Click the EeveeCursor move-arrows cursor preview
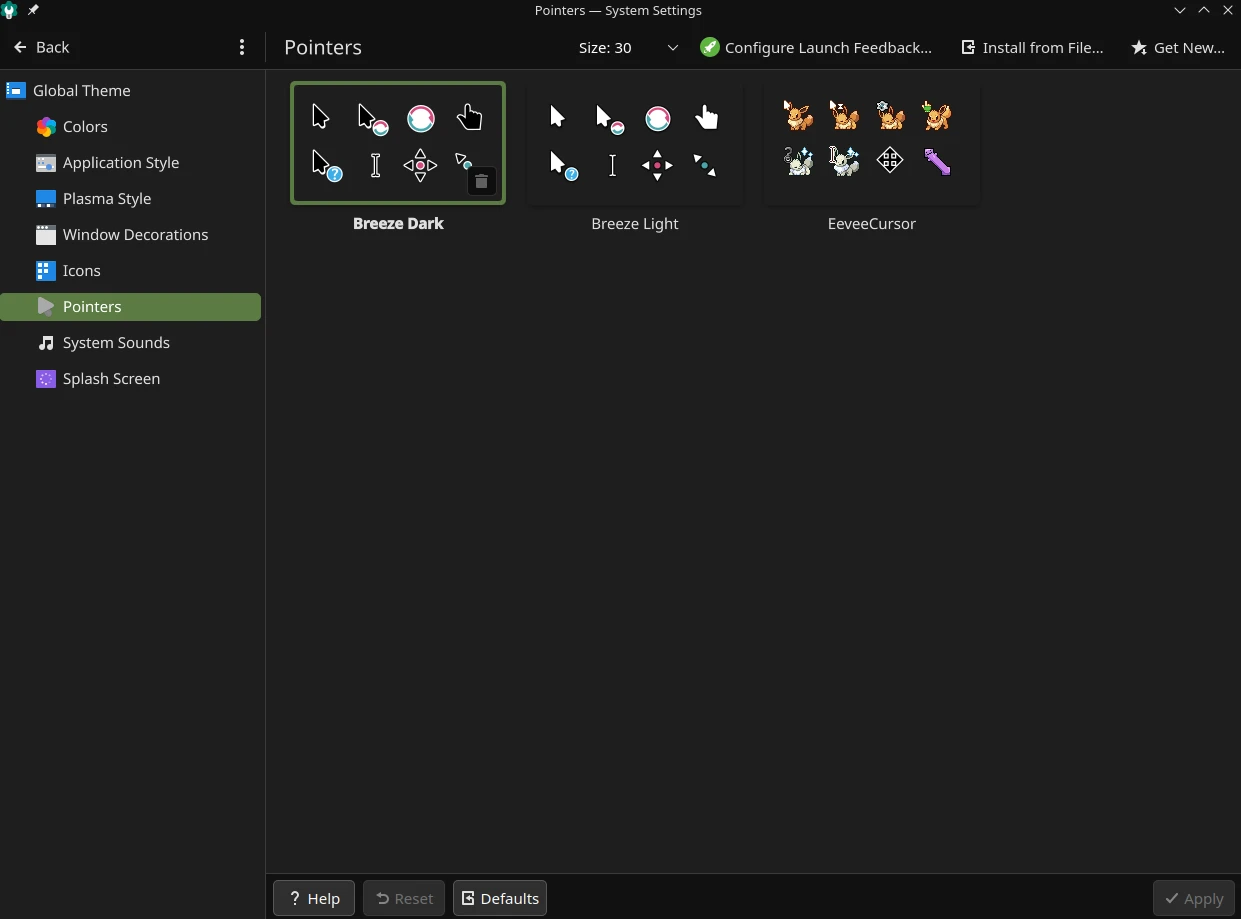1241x919 pixels. [x=890, y=160]
